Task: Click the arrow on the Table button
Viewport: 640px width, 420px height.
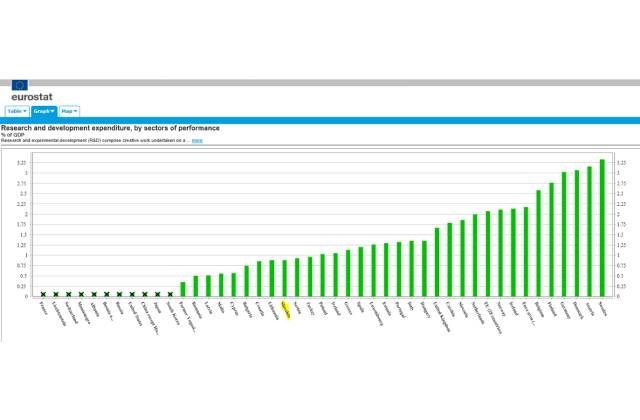Action: coord(24,111)
